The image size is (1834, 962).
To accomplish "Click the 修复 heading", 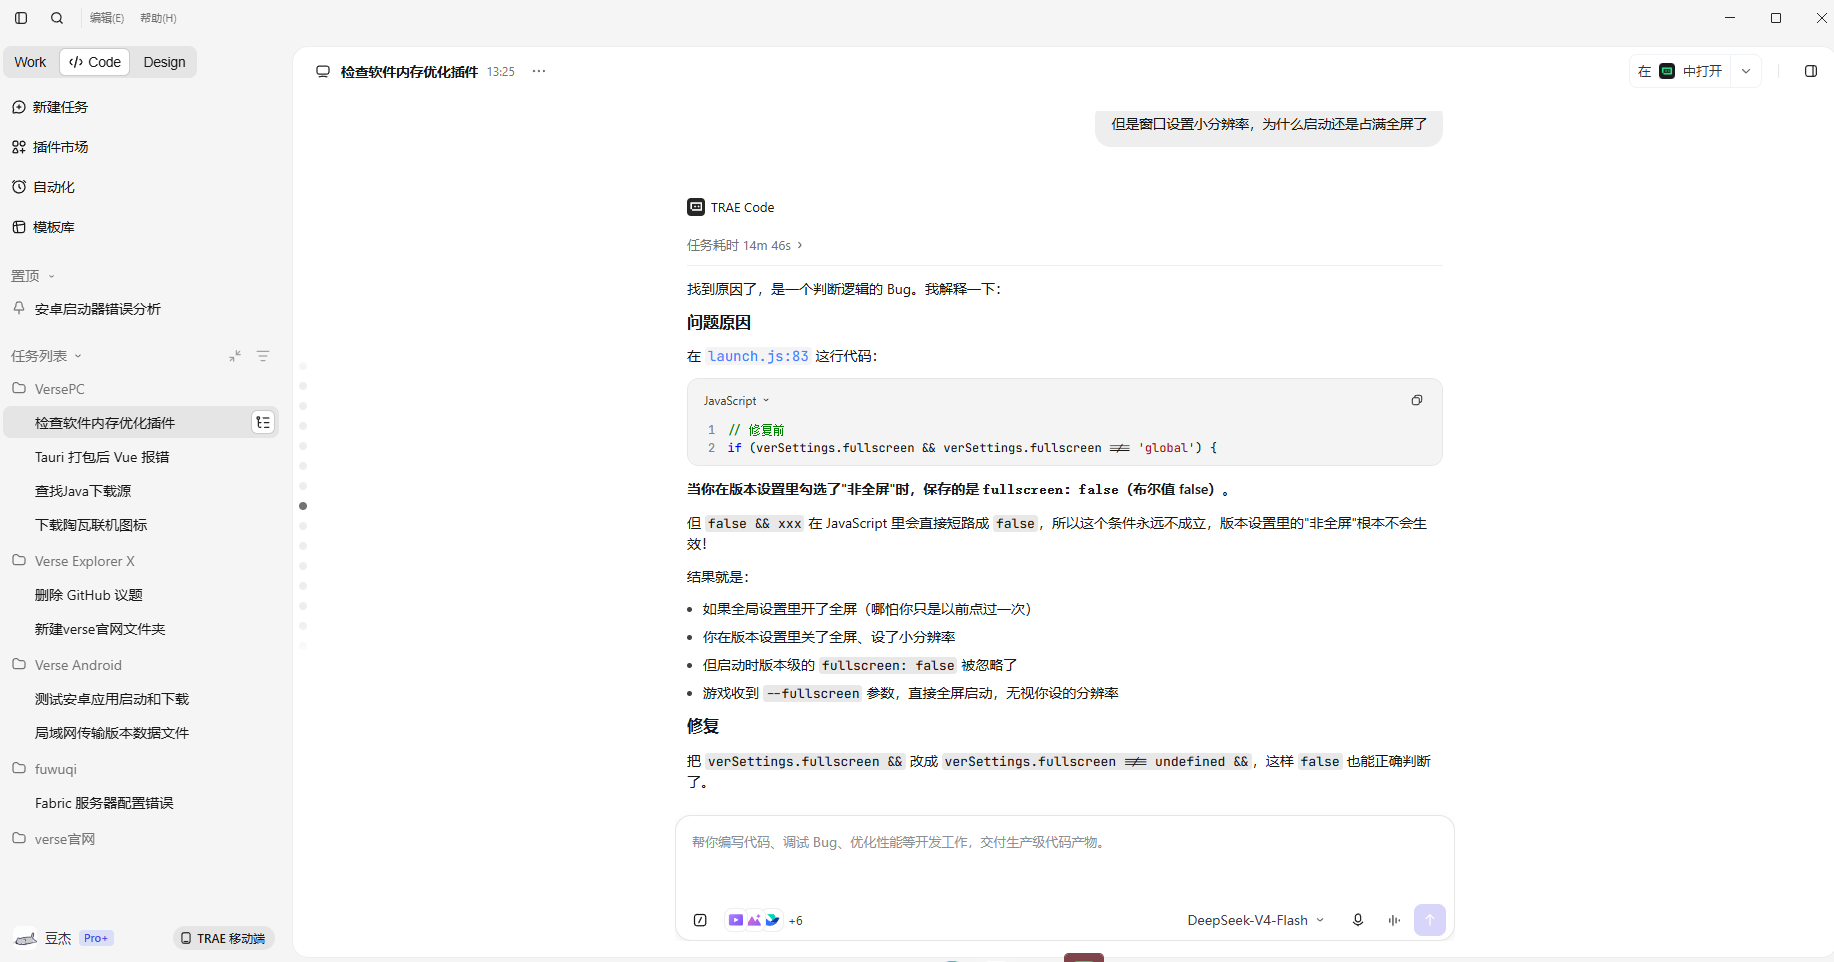I will coord(703,727).
